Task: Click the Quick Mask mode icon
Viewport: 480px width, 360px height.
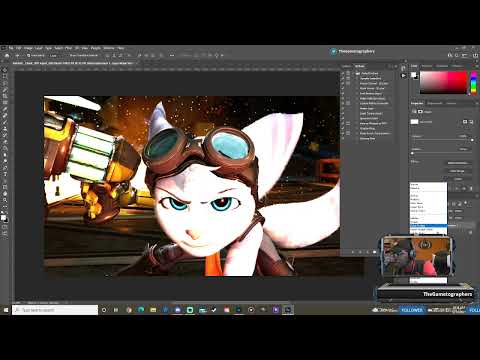Action: pos(5,227)
